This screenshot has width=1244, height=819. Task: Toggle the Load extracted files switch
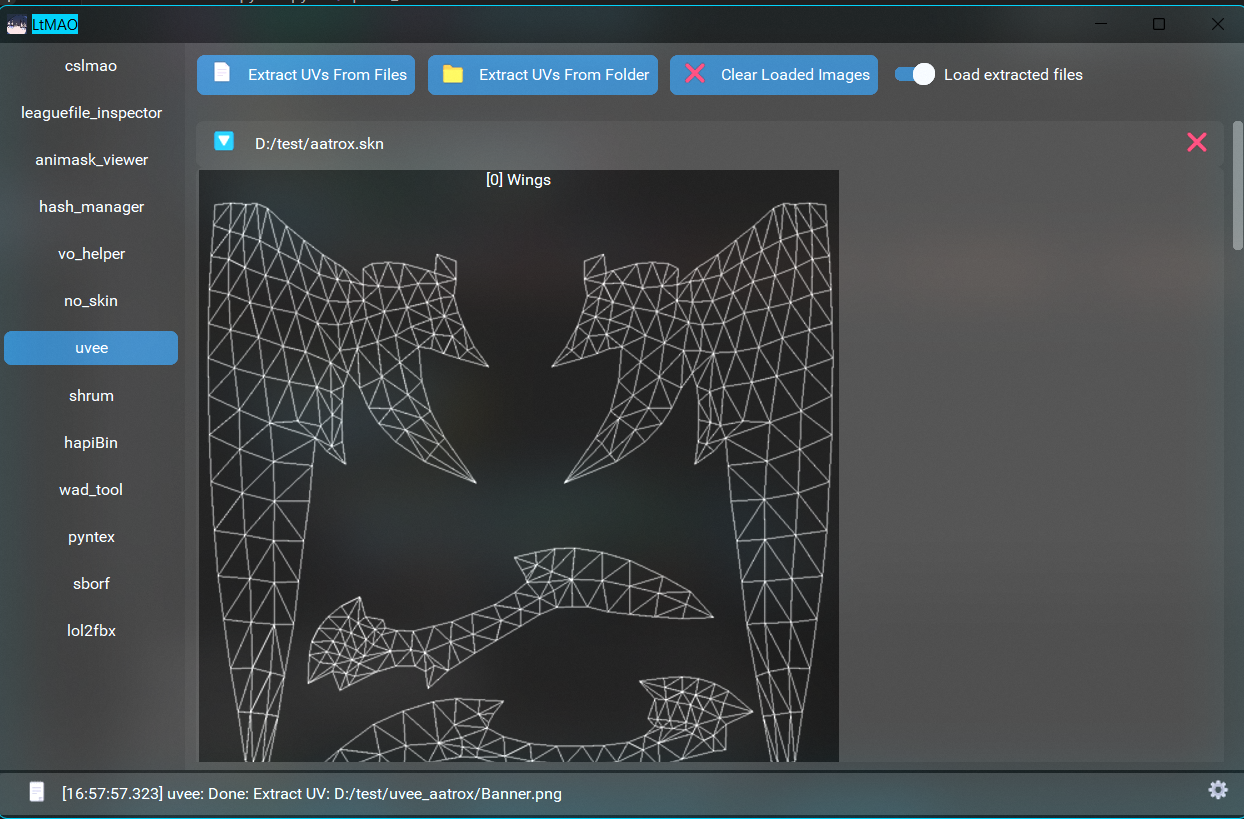click(915, 74)
